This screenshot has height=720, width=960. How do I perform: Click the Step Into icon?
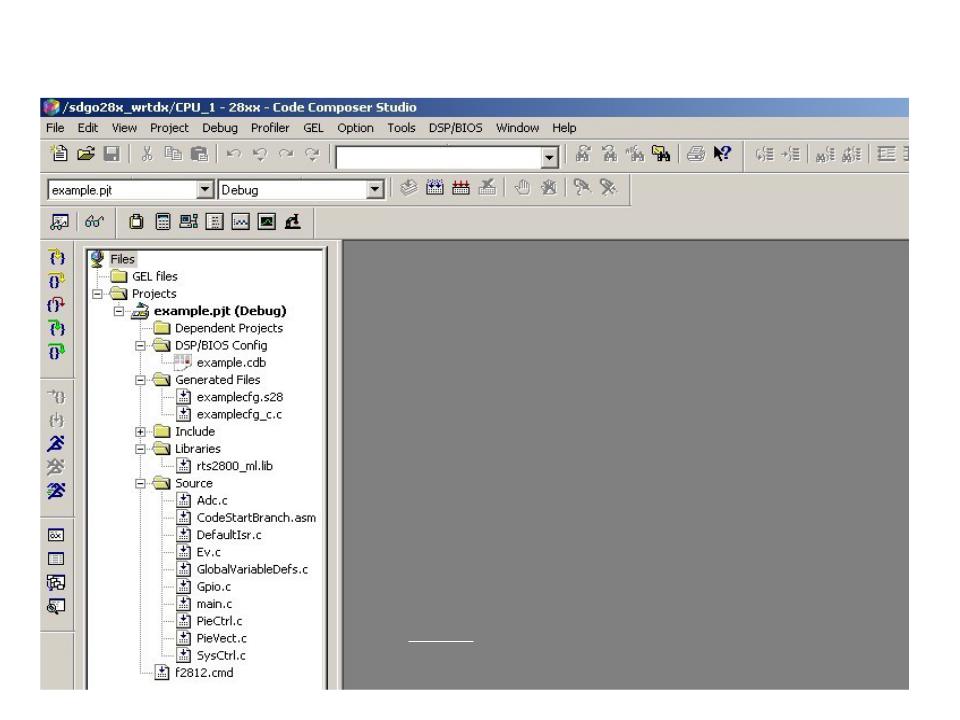[x=56, y=257]
